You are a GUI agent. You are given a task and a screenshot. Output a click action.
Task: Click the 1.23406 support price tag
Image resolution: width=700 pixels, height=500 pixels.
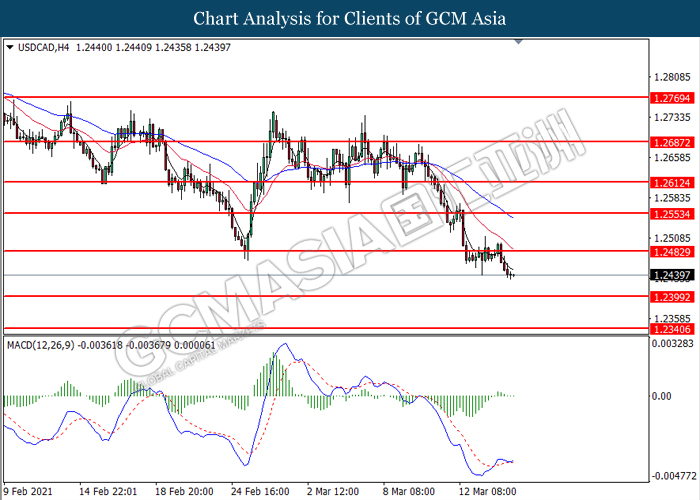tap(667, 328)
